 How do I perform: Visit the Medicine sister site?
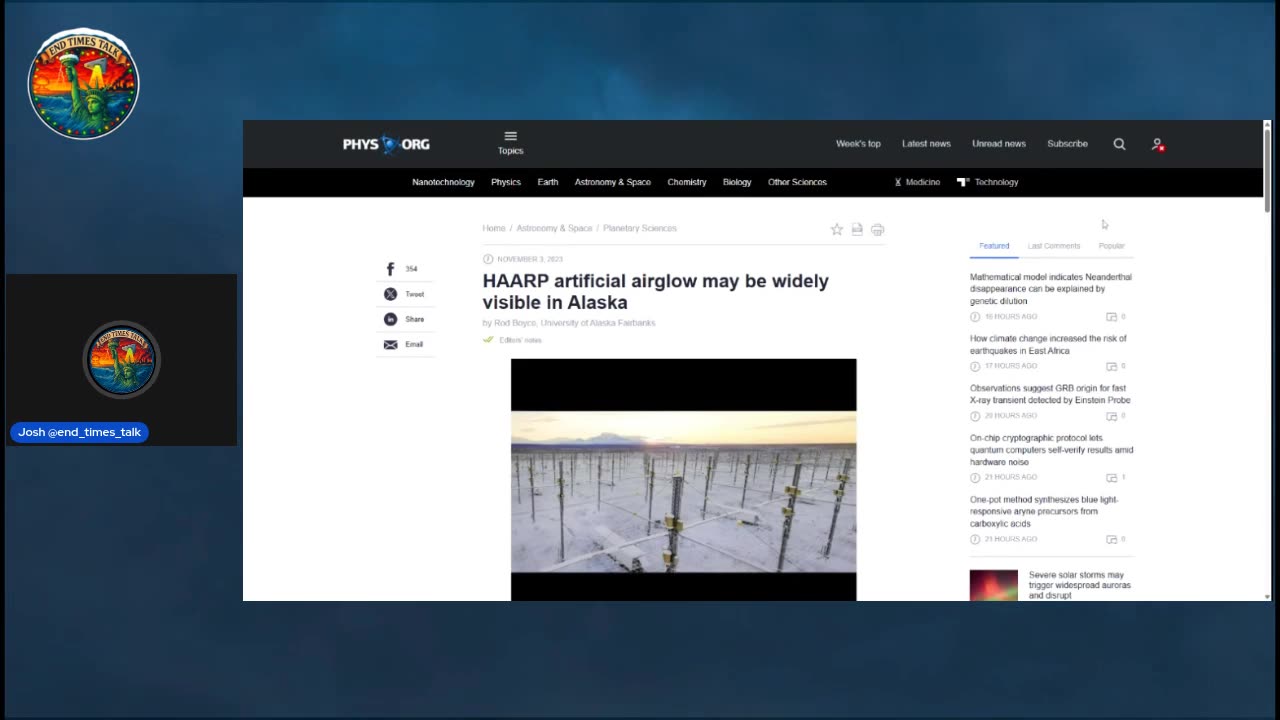click(917, 182)
